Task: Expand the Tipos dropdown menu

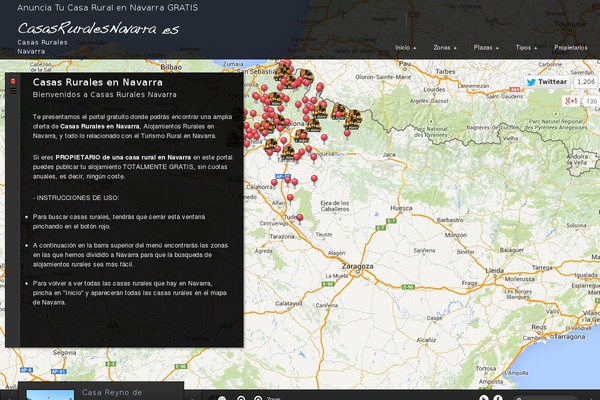Action: pyautogui.click(x=526, y=47)
